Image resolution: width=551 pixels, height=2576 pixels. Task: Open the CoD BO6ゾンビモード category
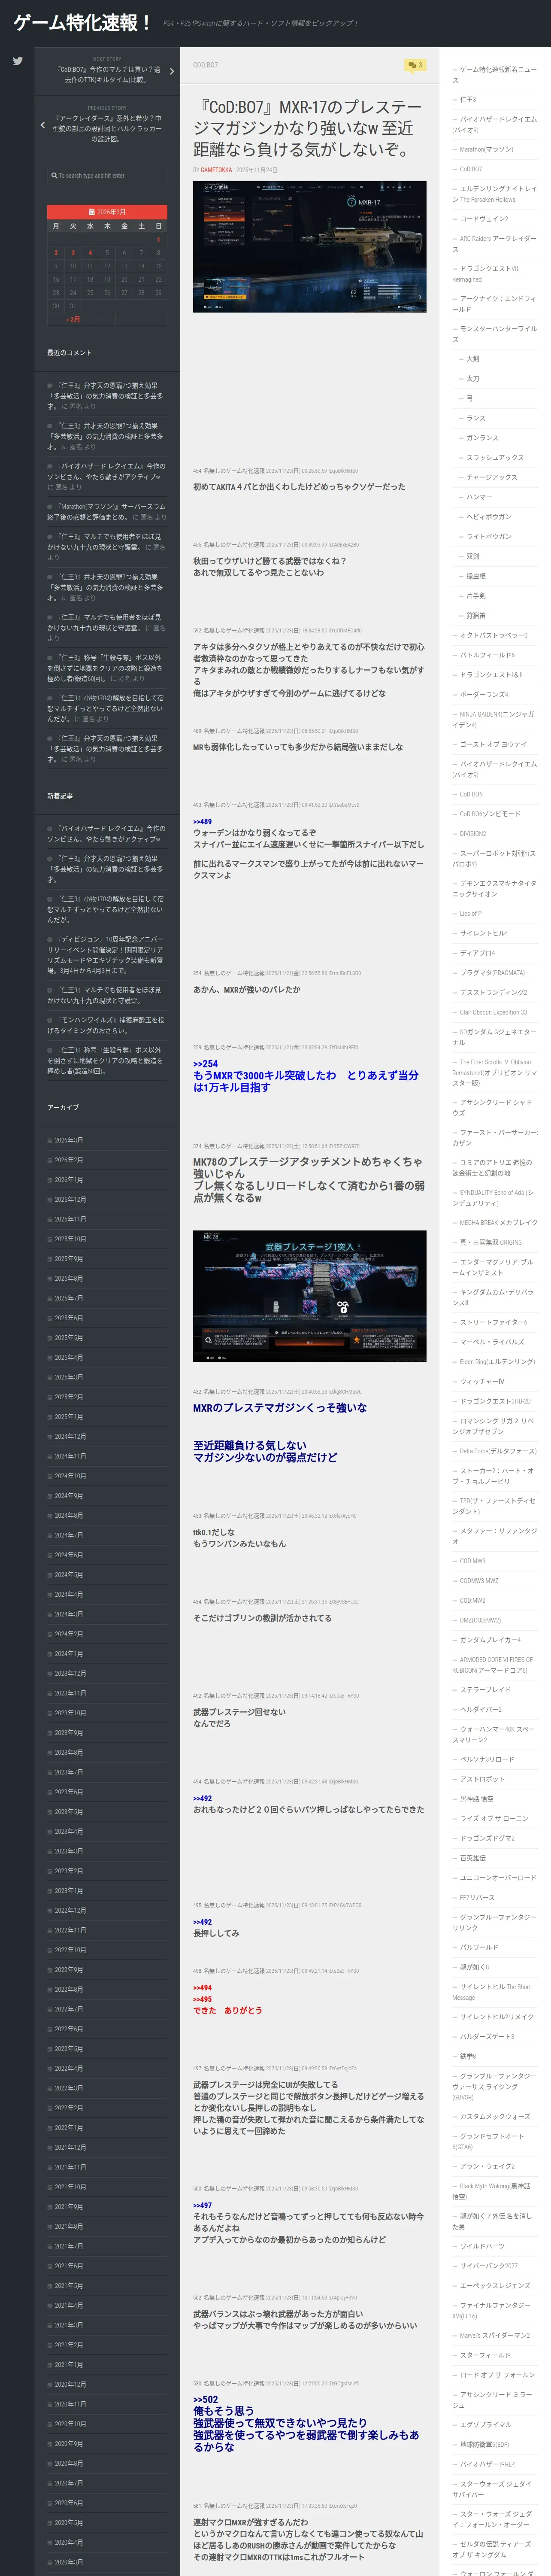tap(489, 814)
